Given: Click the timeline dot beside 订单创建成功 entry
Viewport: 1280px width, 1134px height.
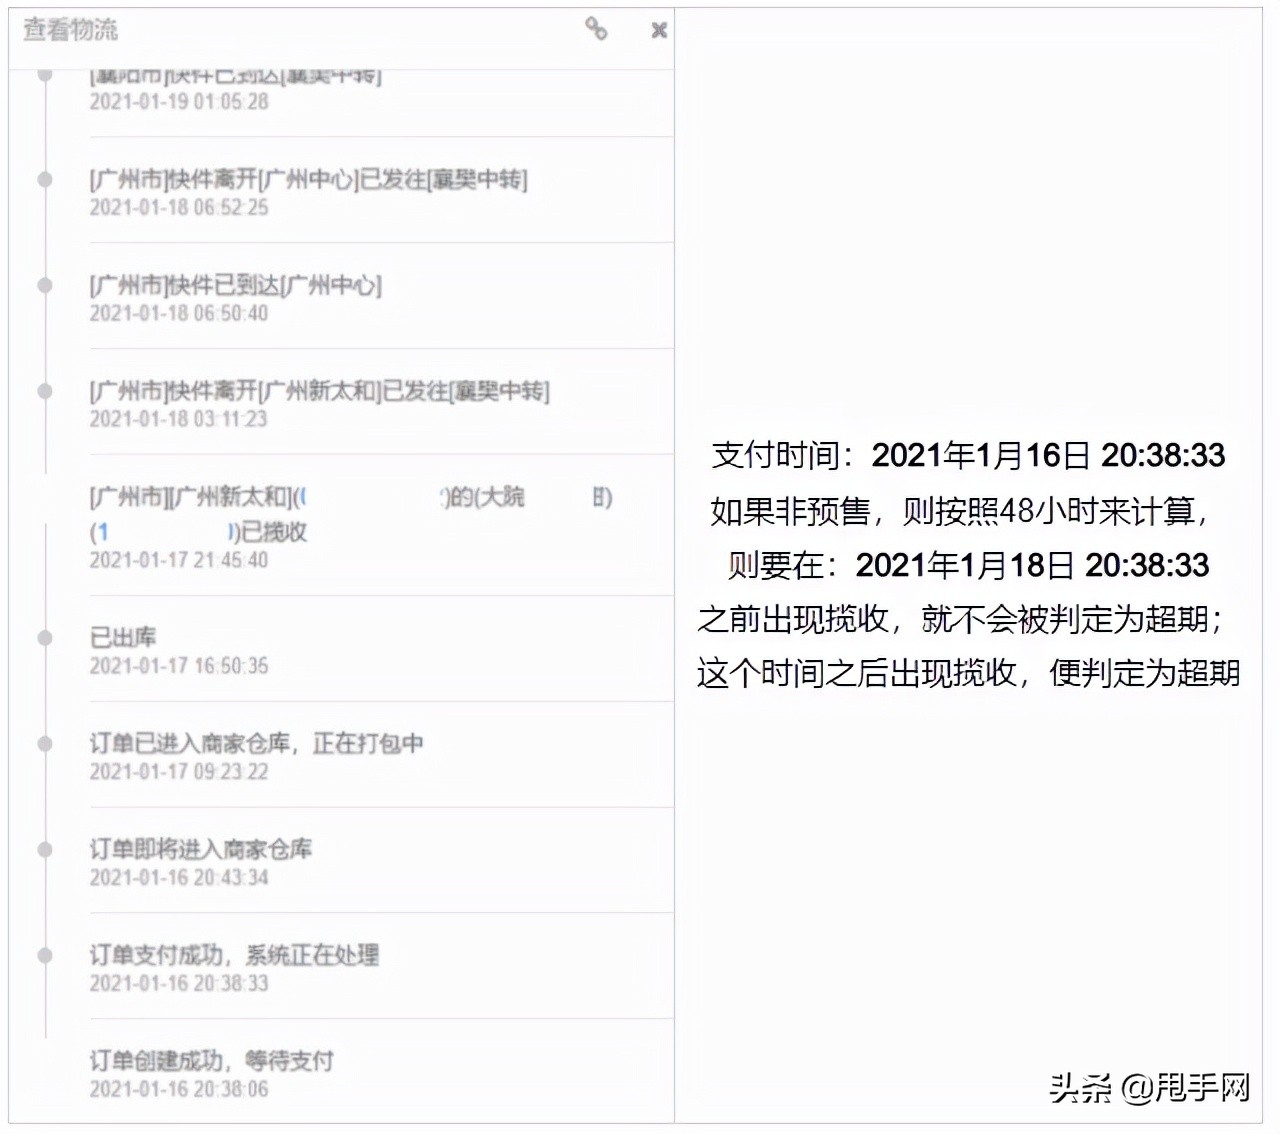Looking at the screenshot, I should pos(43,1061).
